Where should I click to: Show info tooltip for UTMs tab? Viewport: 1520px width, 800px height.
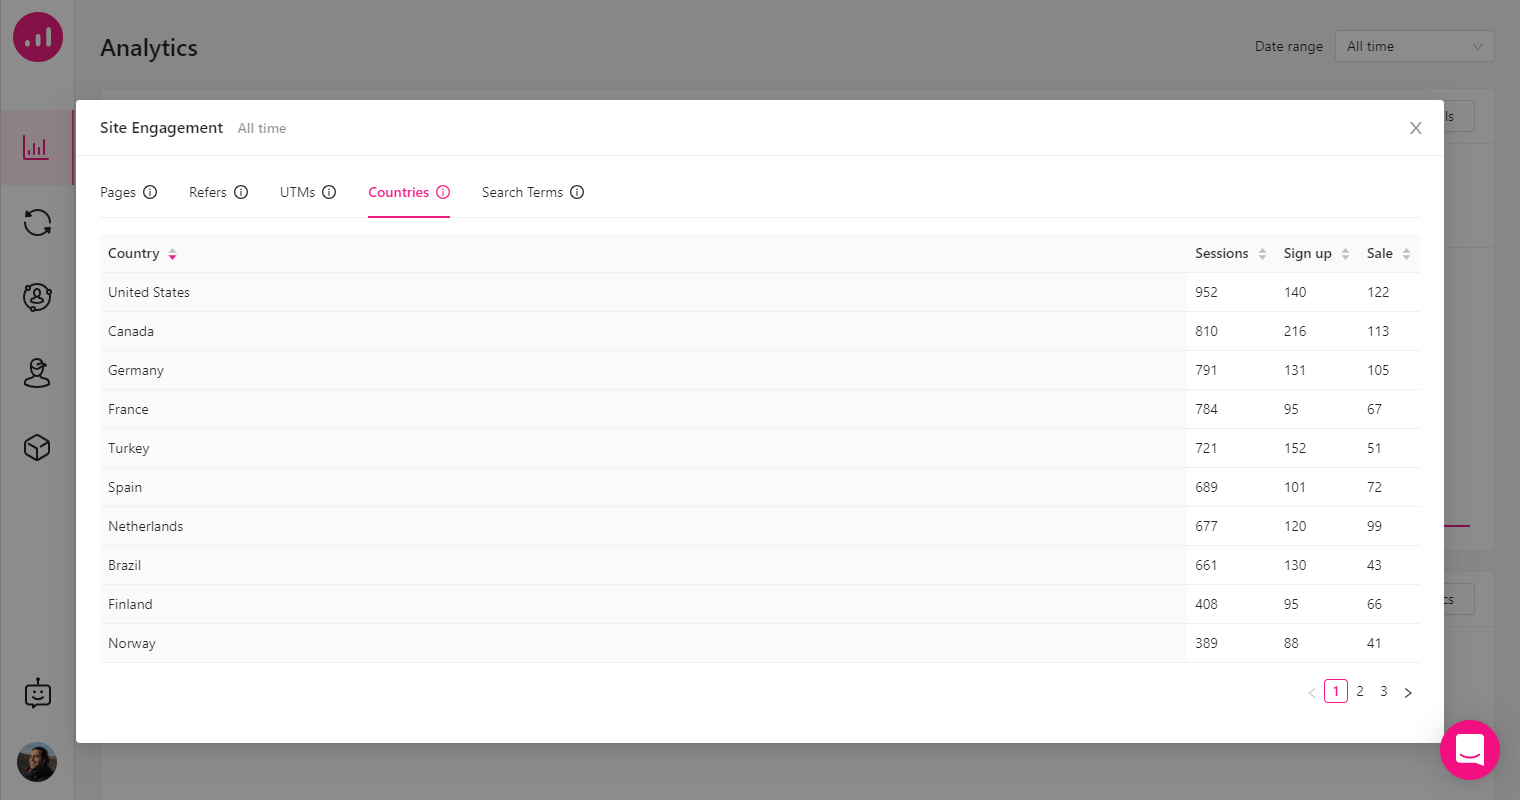coord(329,192)
